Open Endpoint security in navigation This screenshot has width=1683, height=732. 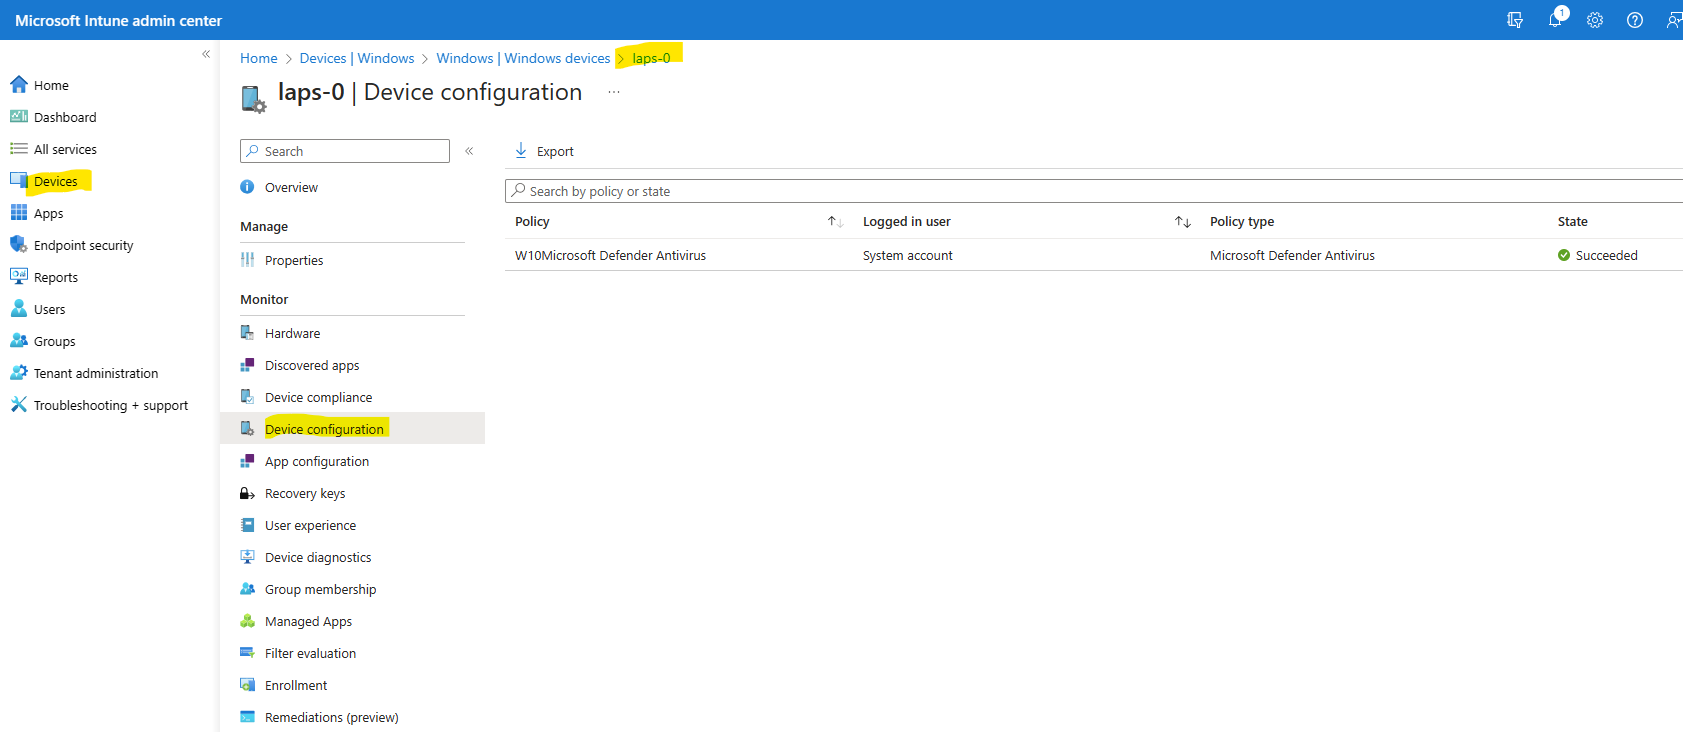click(x=83, y=246)
